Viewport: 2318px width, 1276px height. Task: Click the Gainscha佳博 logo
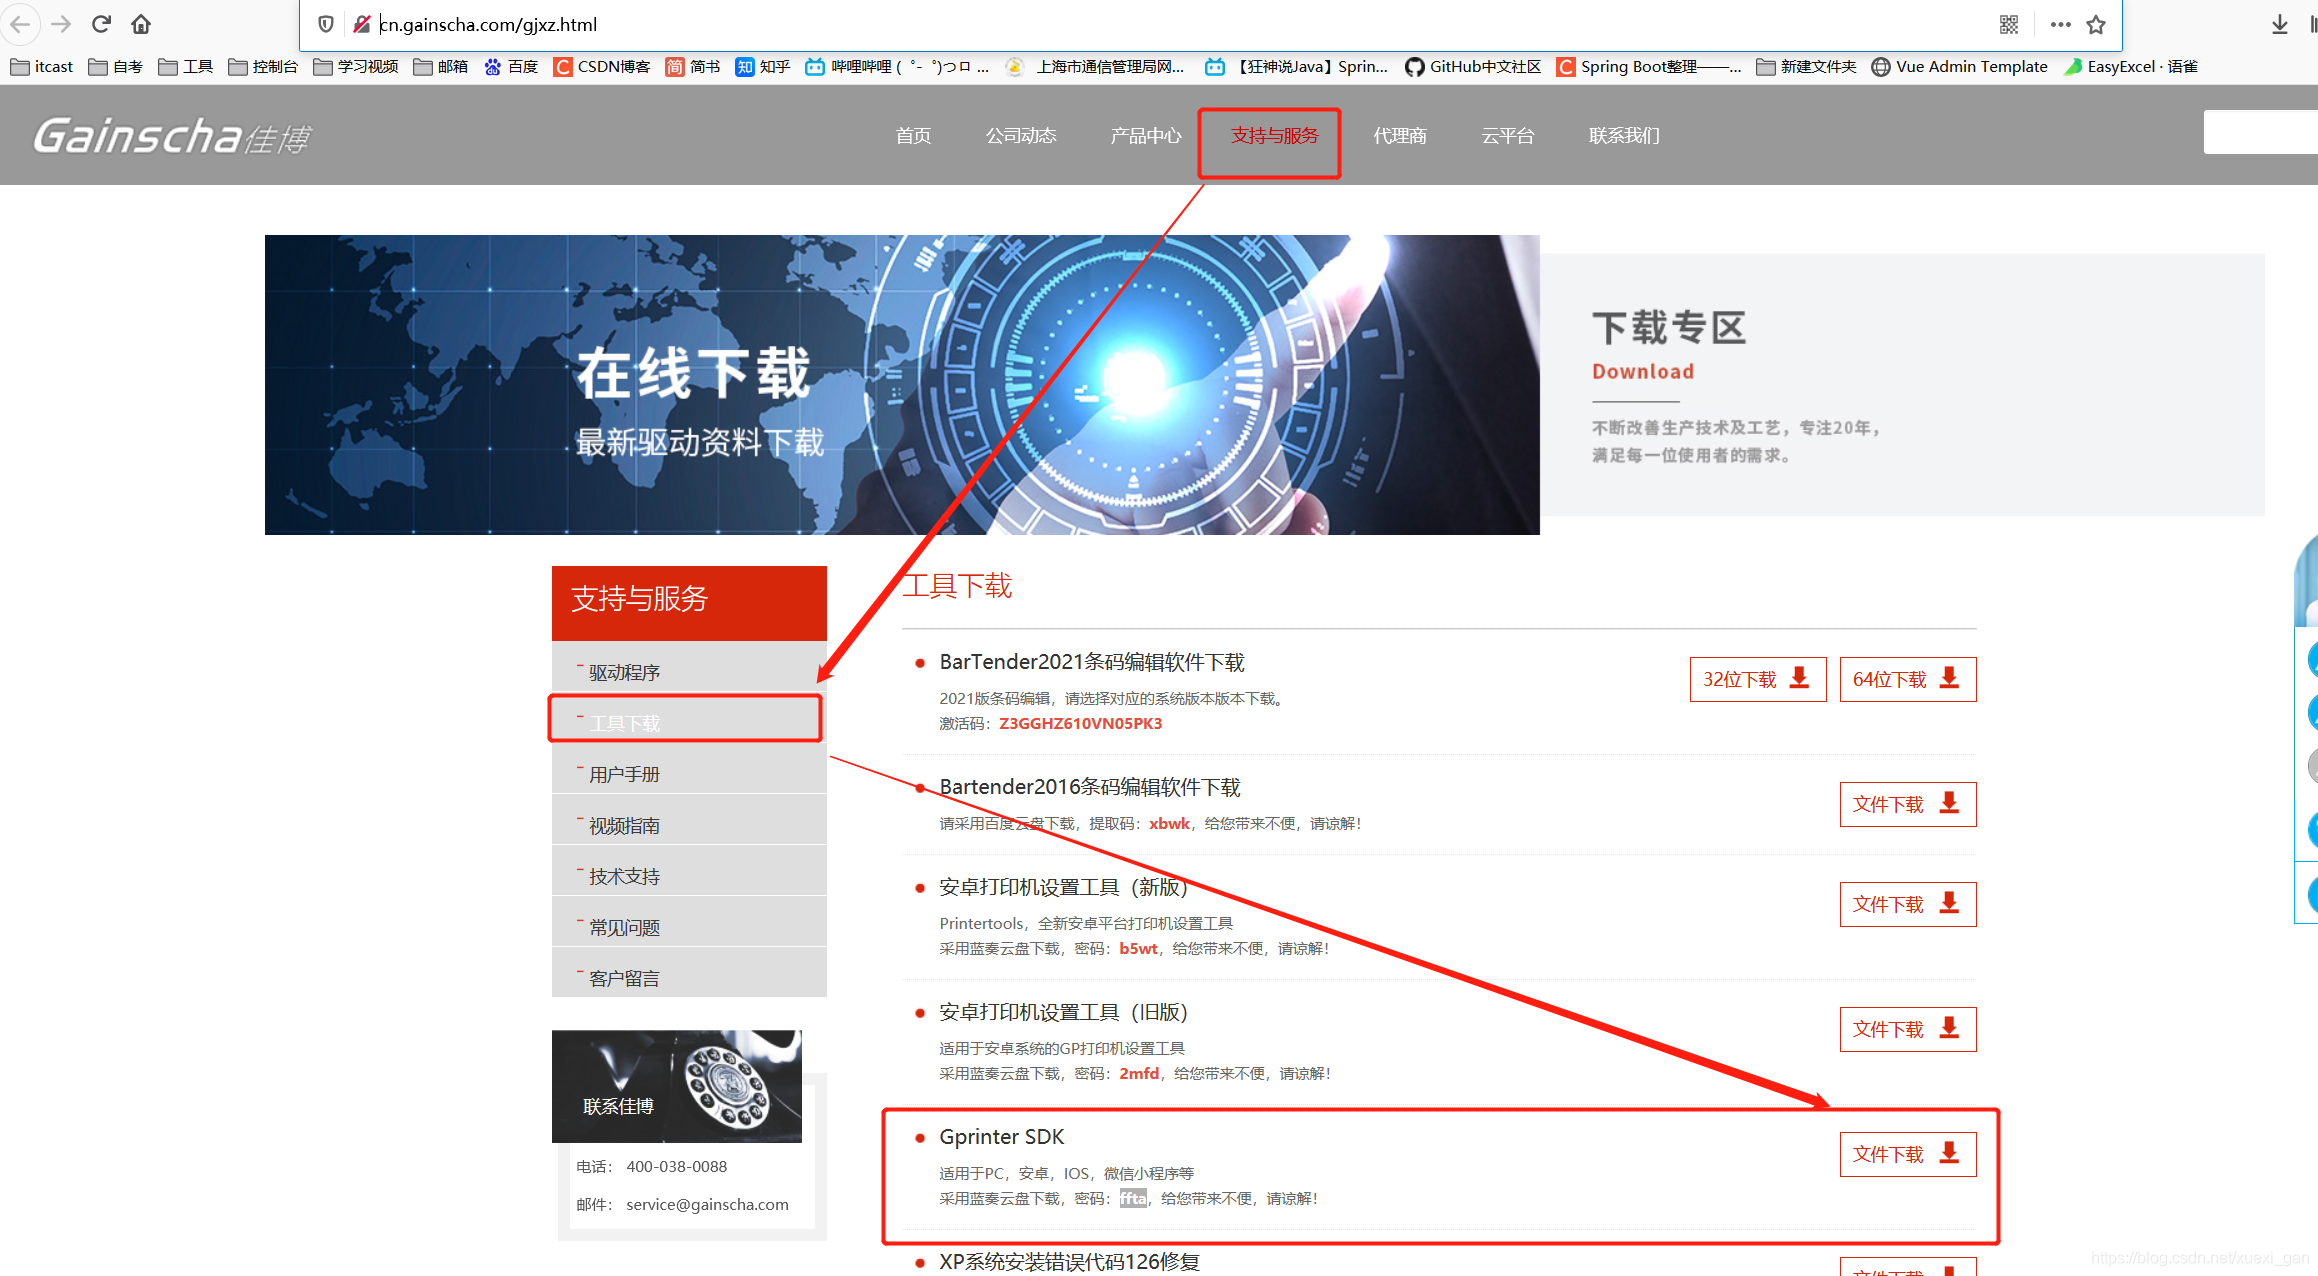172,136
